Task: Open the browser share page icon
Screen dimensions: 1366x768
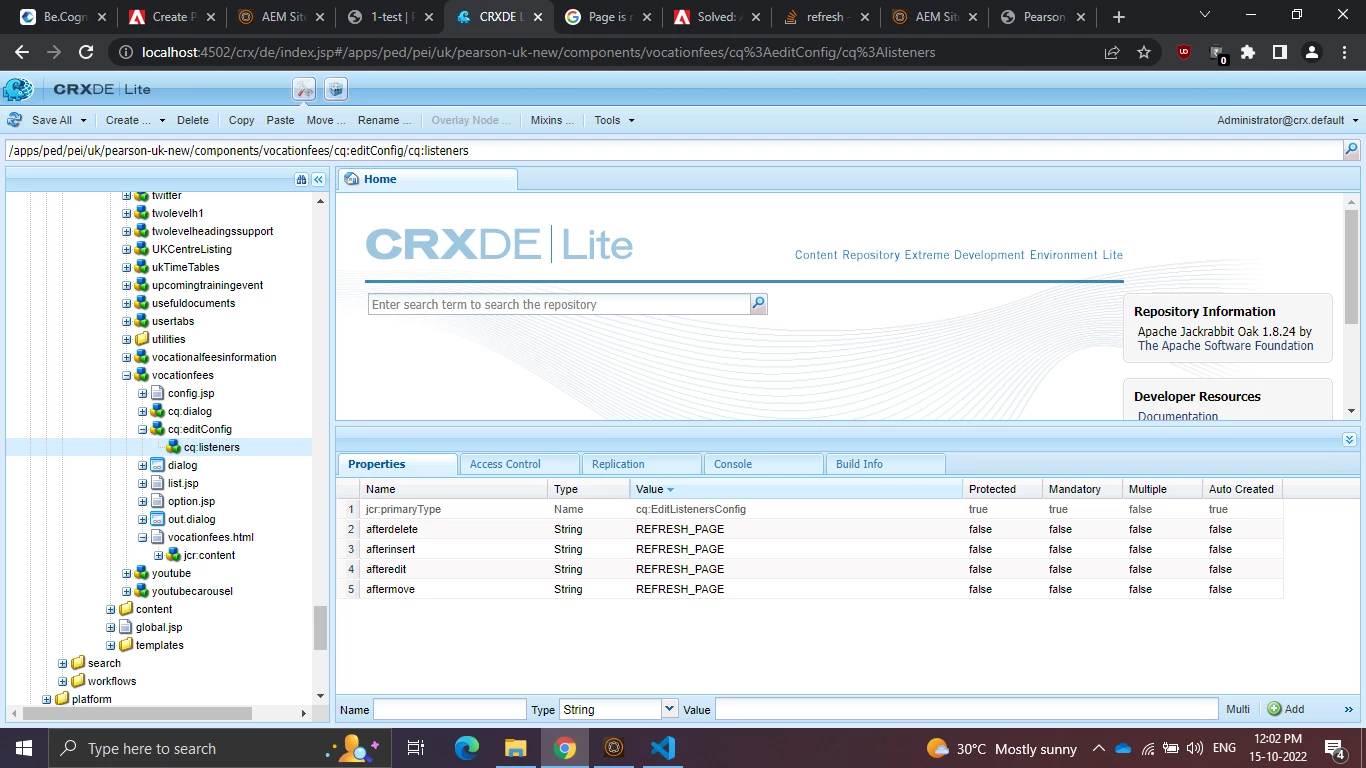Action: [1112, 52]
